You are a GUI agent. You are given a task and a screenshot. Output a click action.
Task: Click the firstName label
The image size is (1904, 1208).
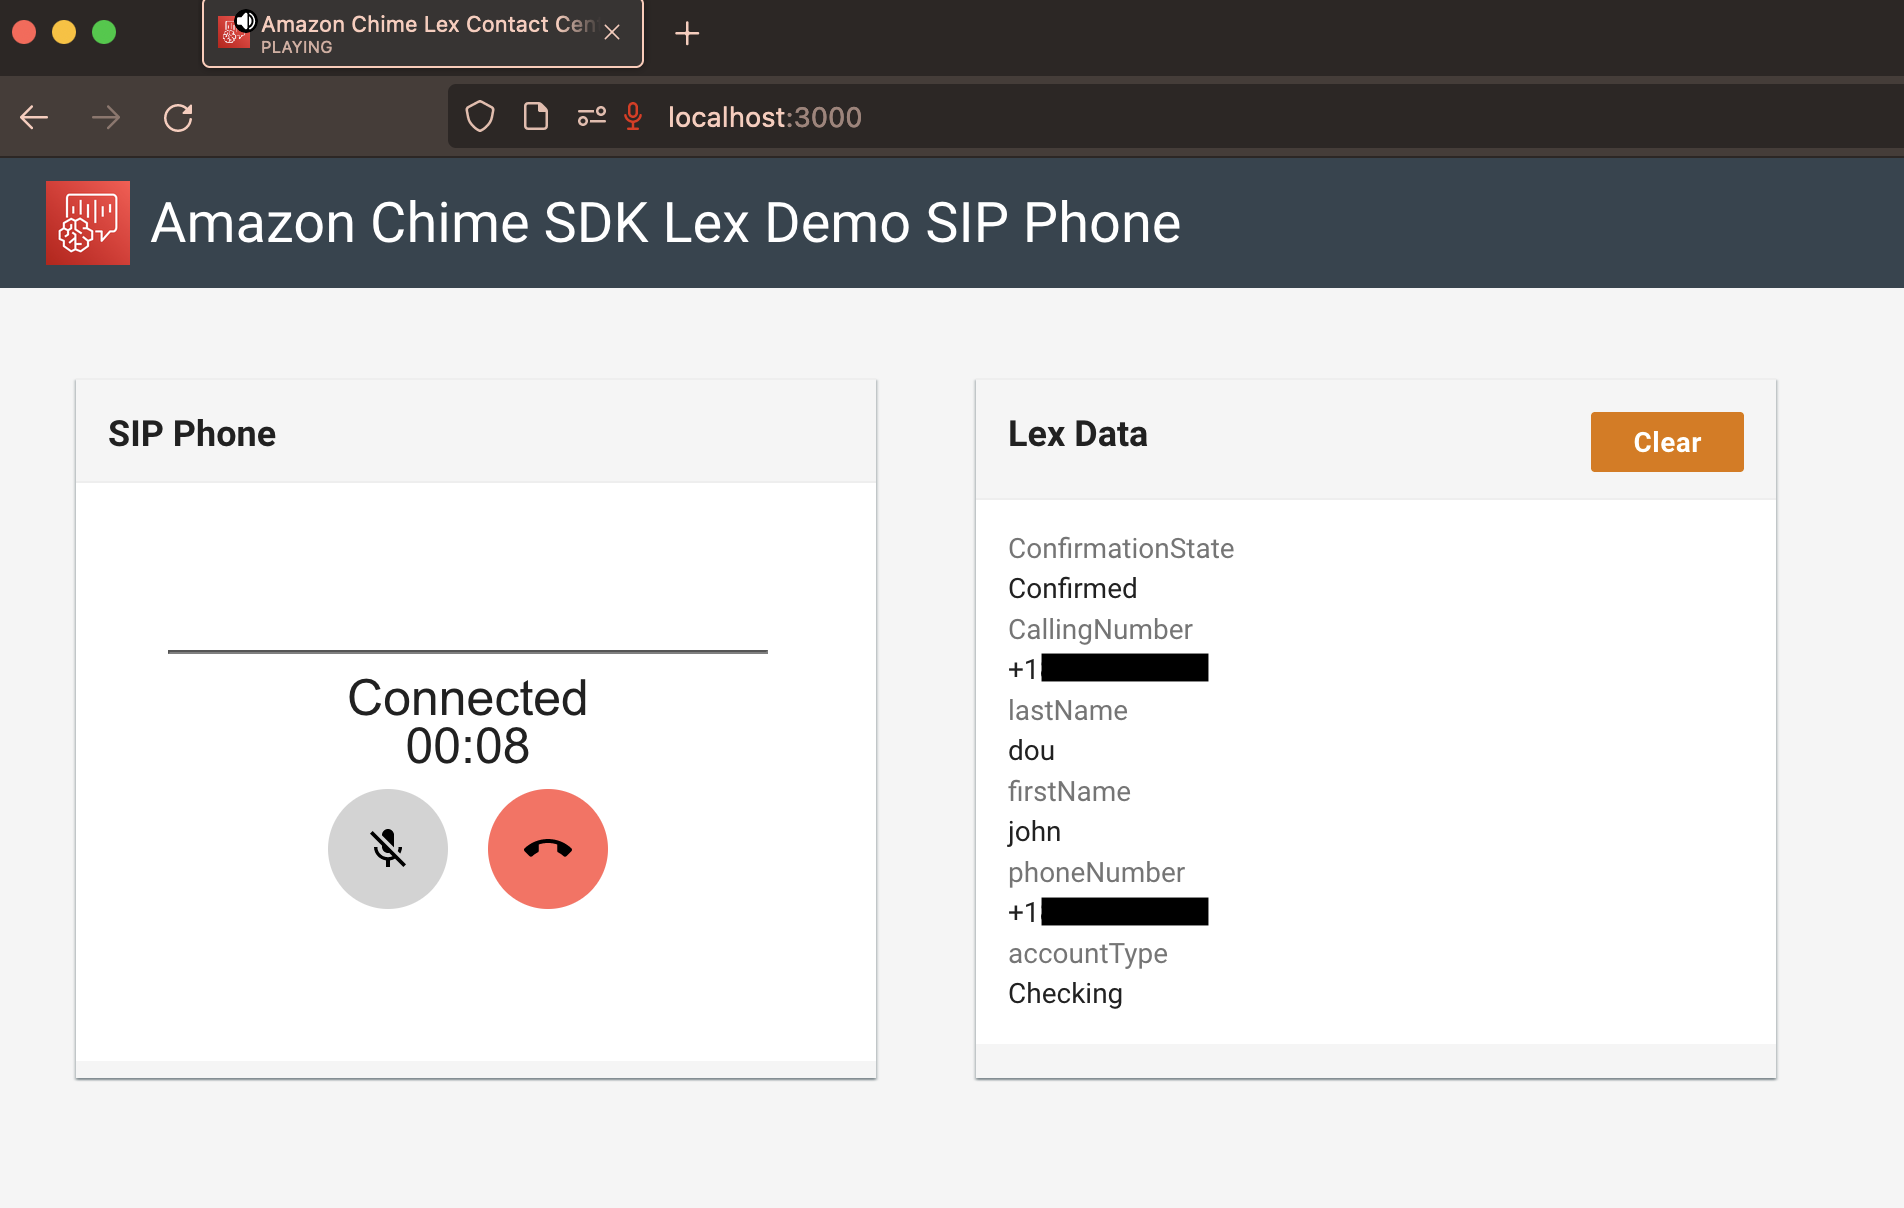(1069, 791)
